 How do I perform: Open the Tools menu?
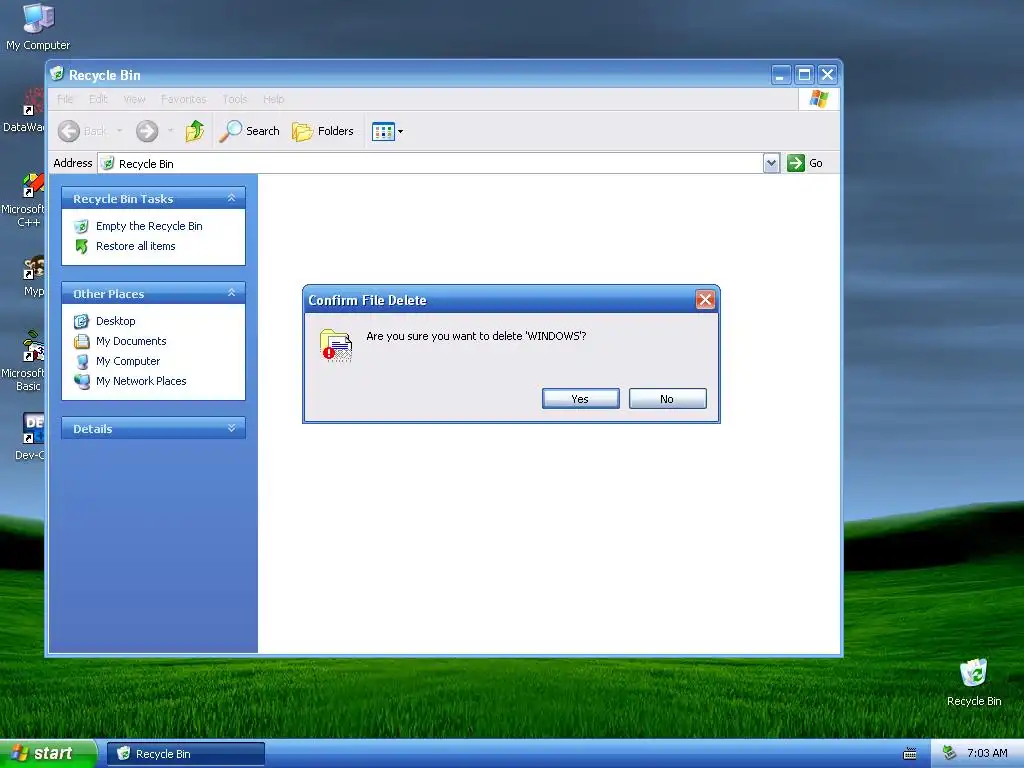(234, 99)
